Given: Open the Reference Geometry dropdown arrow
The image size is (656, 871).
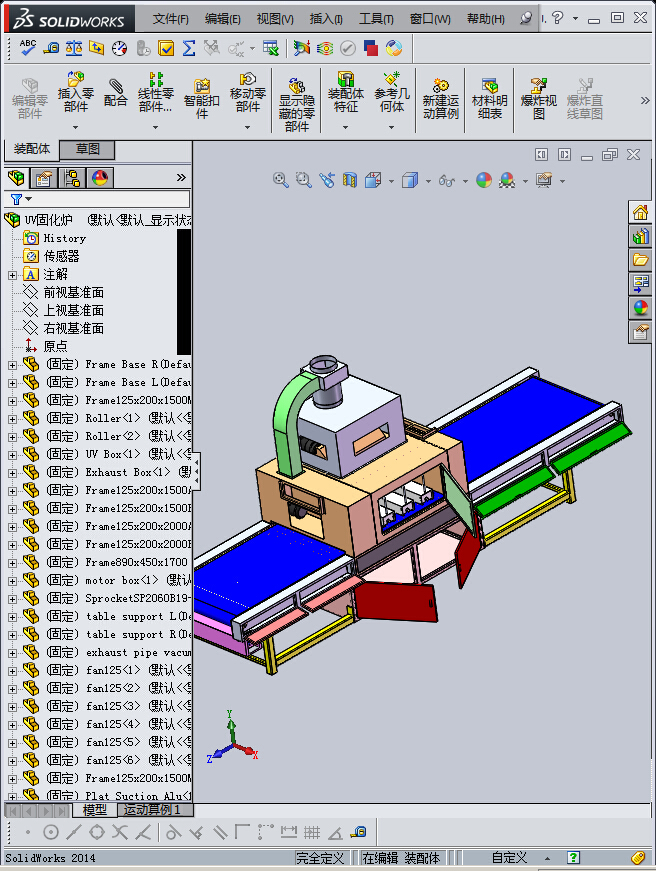Looking at the screenshot, I should (391, 127).
